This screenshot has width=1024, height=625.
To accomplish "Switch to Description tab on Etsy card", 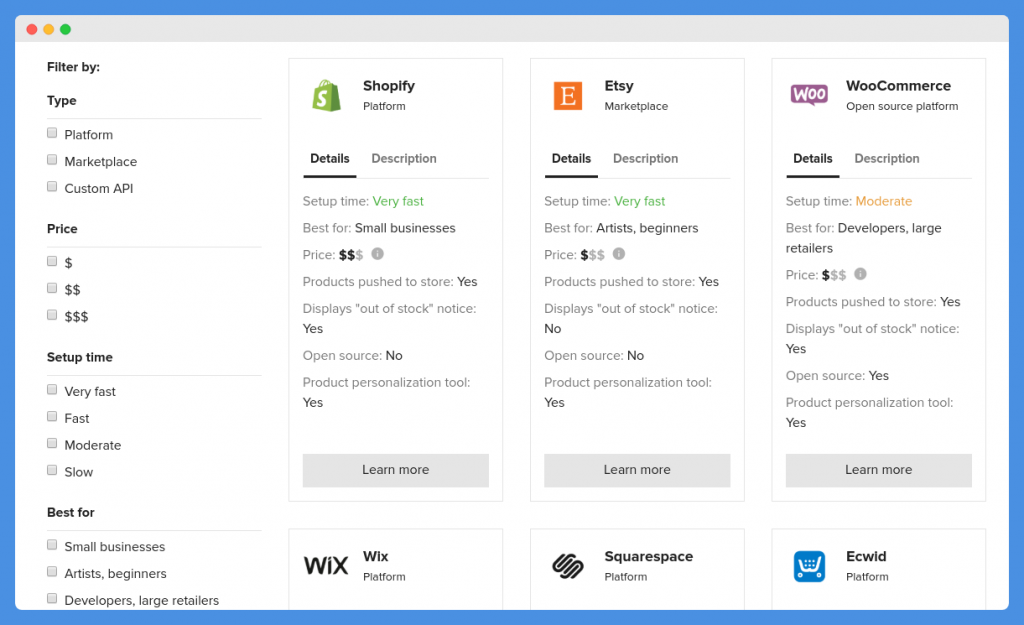I will click(x=645, y=159).
